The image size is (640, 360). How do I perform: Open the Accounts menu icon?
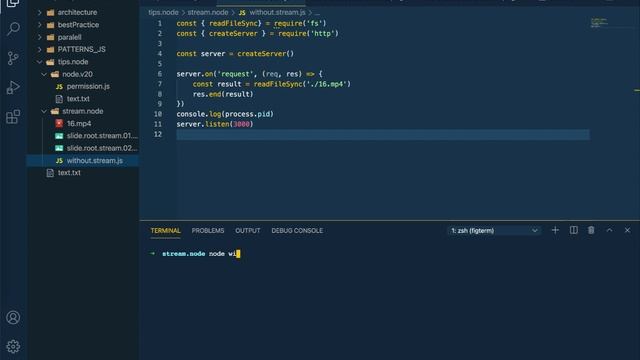pos(13,317)
